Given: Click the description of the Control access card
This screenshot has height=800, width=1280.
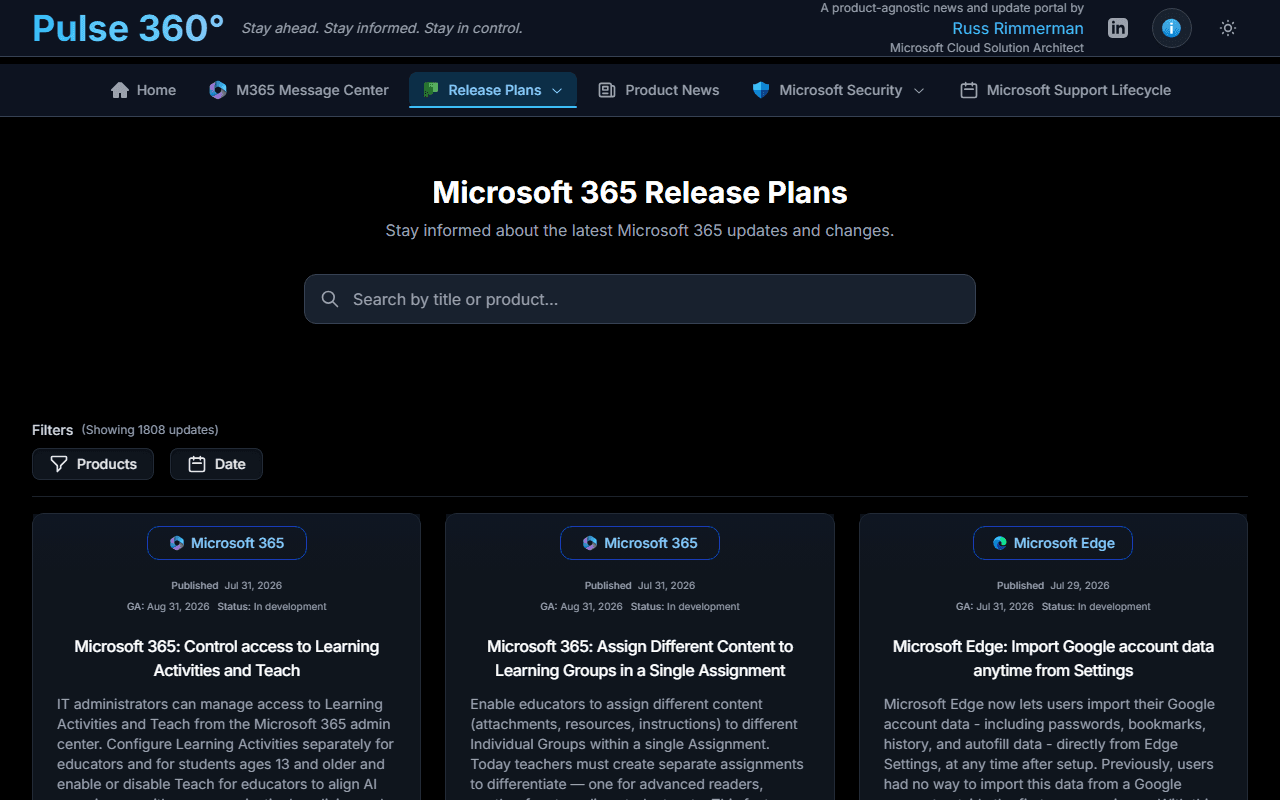Looking at the screenshot, I should [227, 747].
